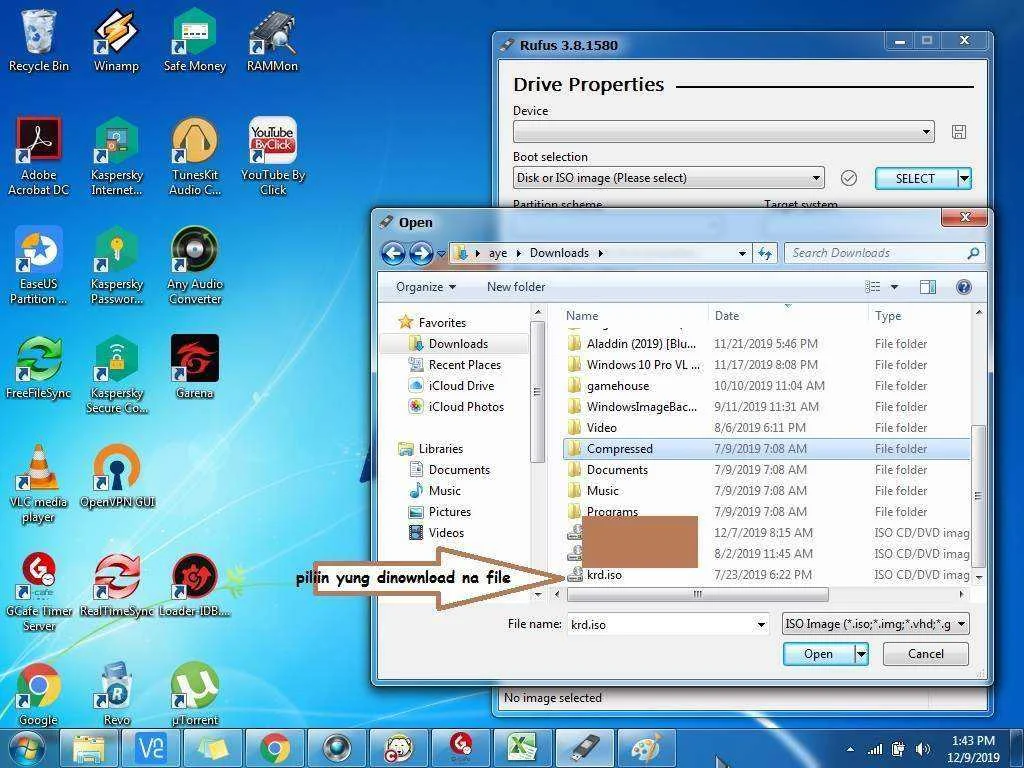Click the Open button's split arrow
This screenshot has height=768, width=1024.
click(x=861, y=654)
